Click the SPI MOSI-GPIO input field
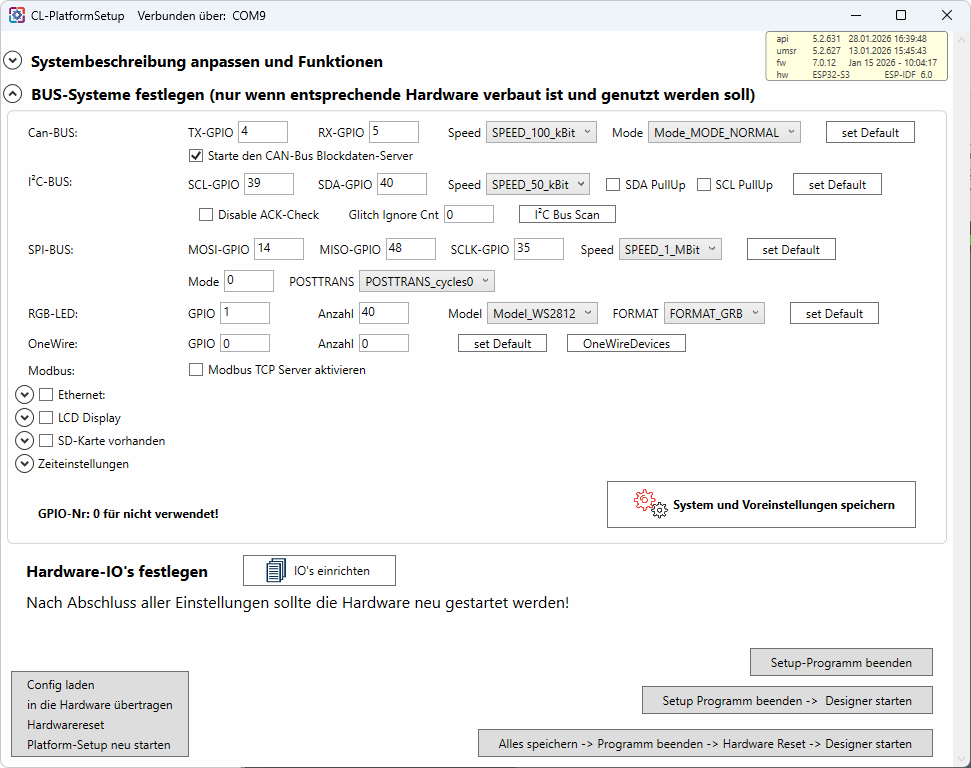Image resolution: width=971 pixels, height=768 pixels. [x=279, y=249]
